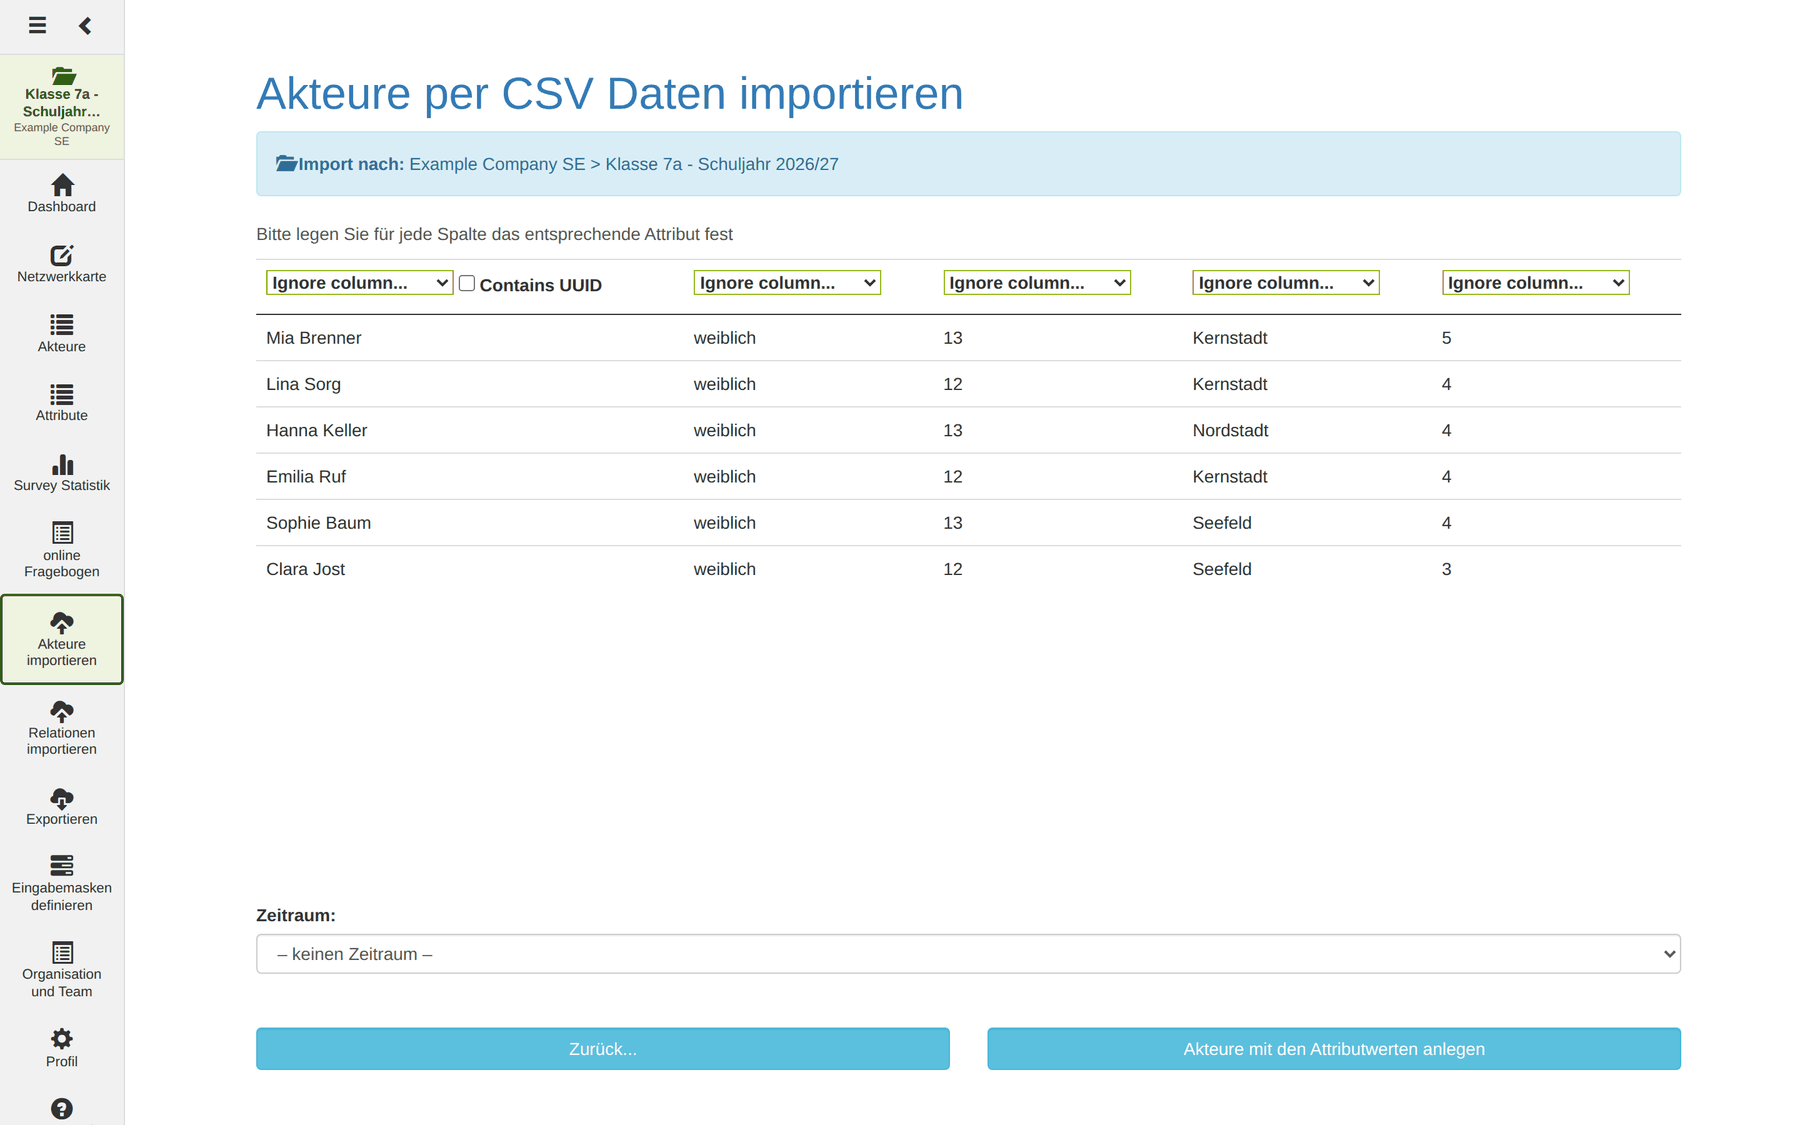This screenshot has width=1800, height=1125.
Task: Click the Hanna Keller cell
Action: coord(317,431)
